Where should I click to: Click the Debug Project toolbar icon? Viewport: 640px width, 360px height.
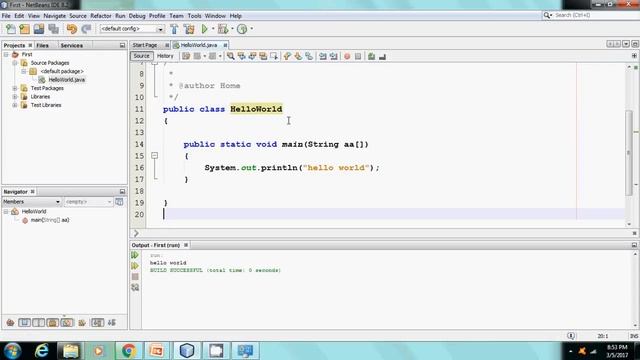point(223,29)
